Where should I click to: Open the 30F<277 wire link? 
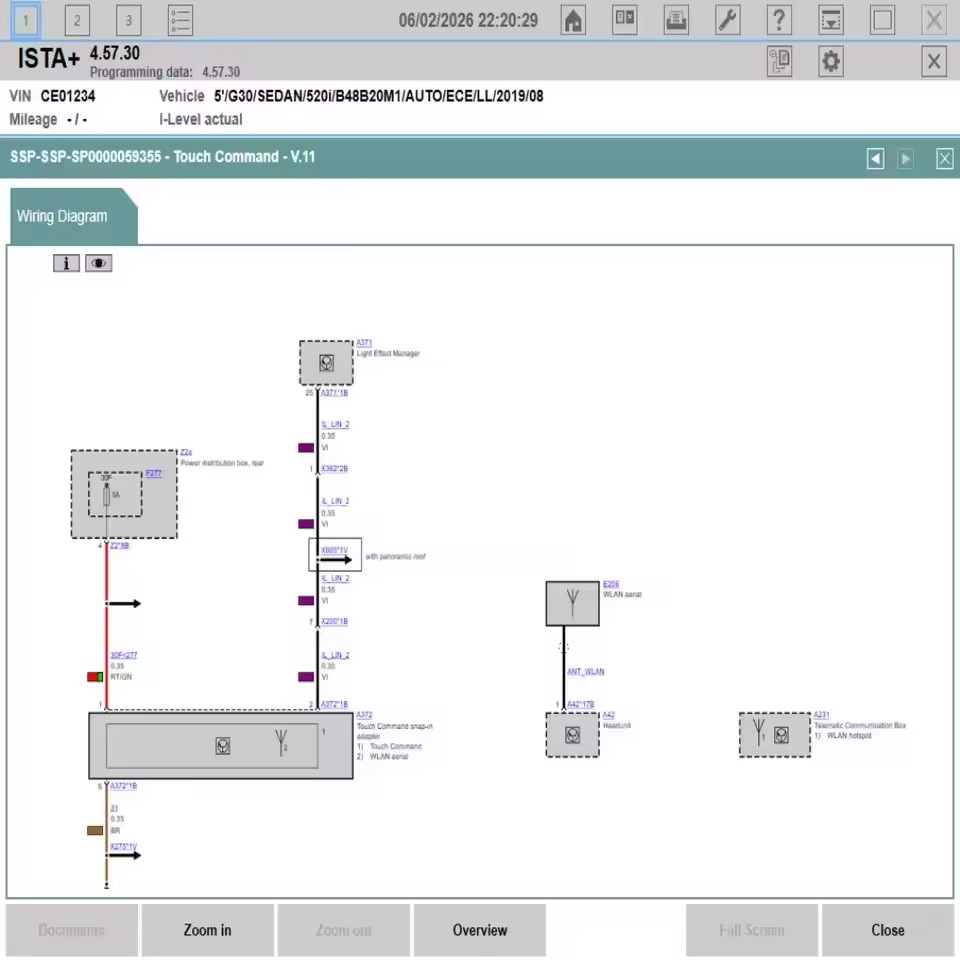pyautogui.click(x=124, y=655)
